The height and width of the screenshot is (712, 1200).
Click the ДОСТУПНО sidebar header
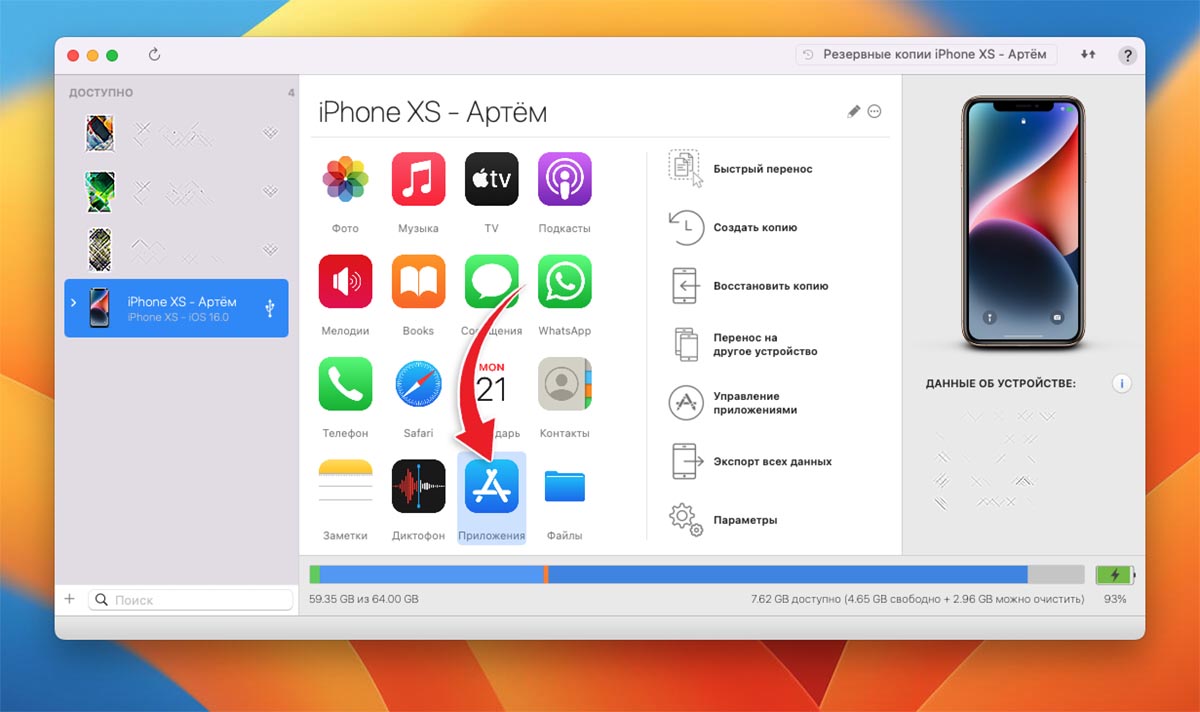(100, 93)
